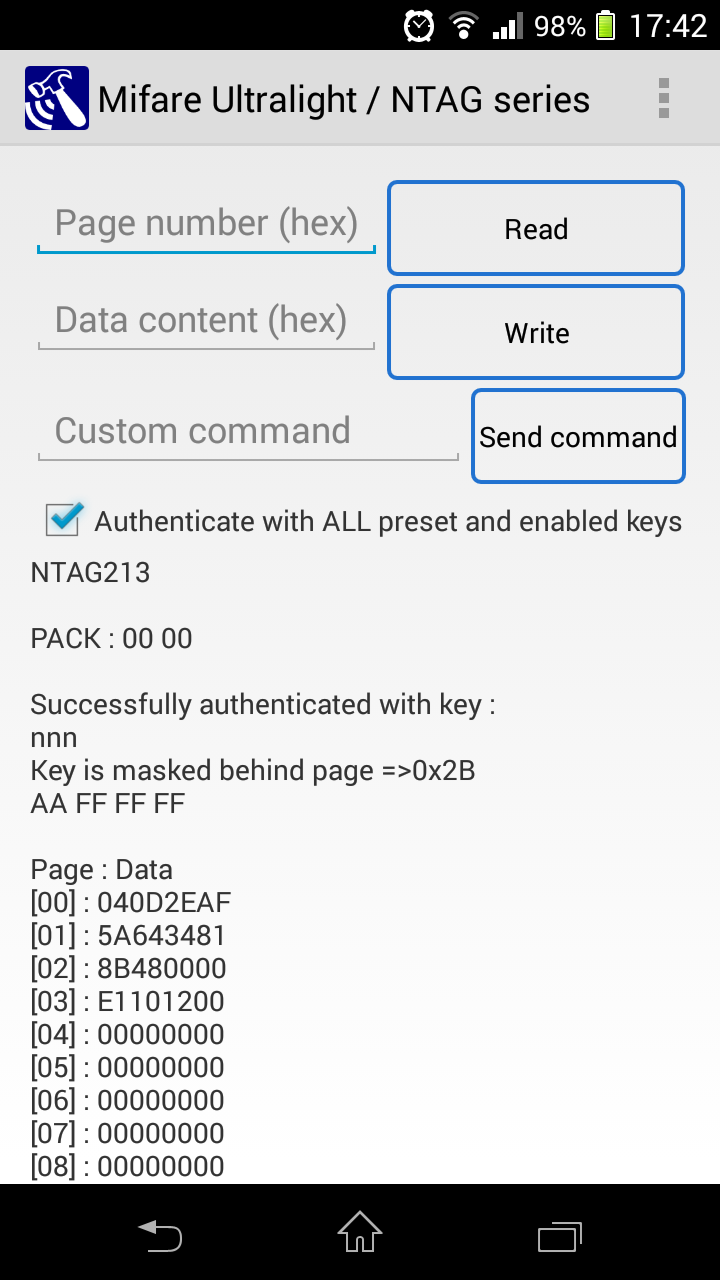Tap the 17:42 clock in status bar
720x1280 pixels.
click(668, 25)
